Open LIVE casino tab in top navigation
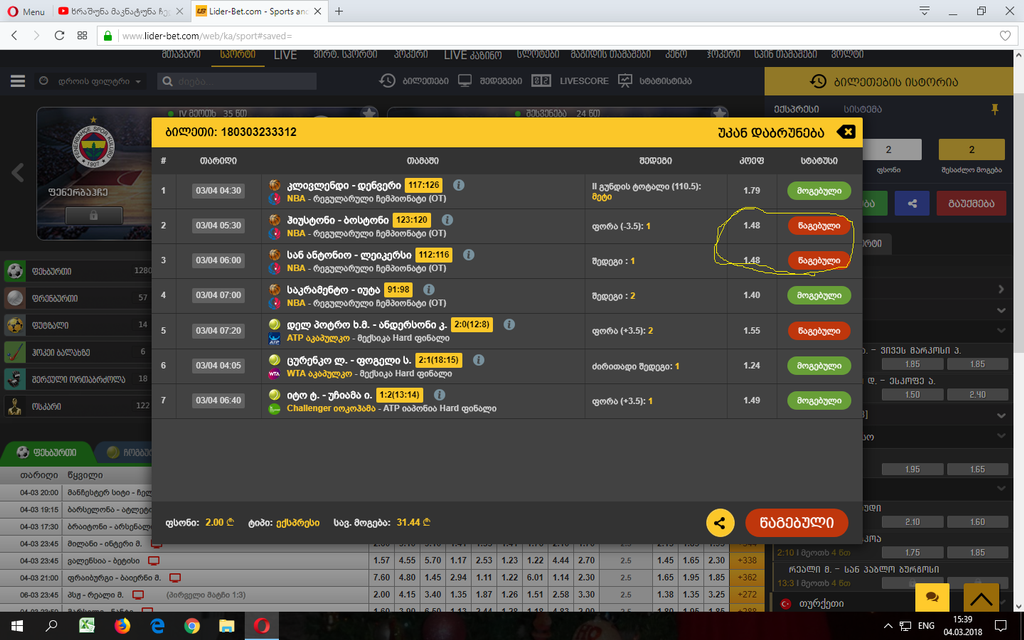The height and width of the screenshot is (640, 1024). pos(473,56)
